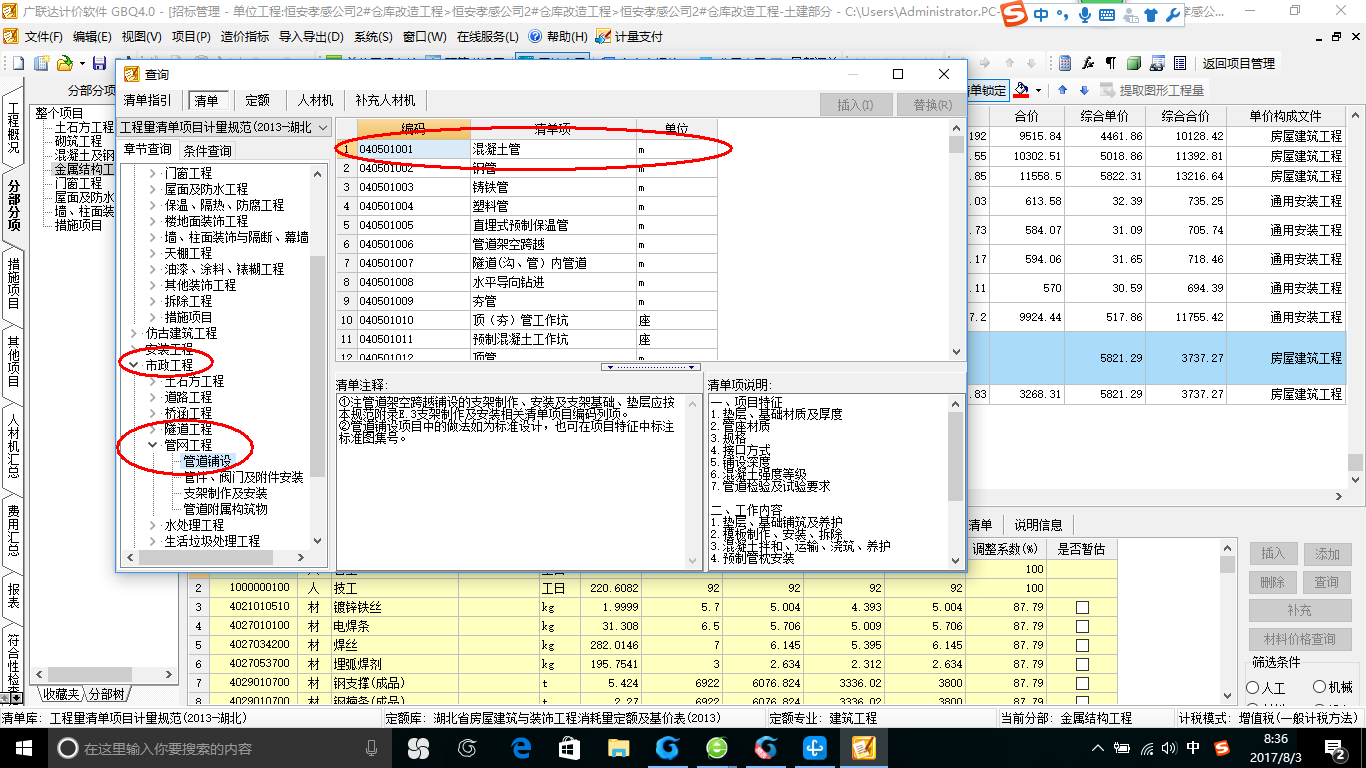Click the 补充 button on right panel
Image resolution: width=1366 pixels, height=768 pixels.
click(1299, 610)
